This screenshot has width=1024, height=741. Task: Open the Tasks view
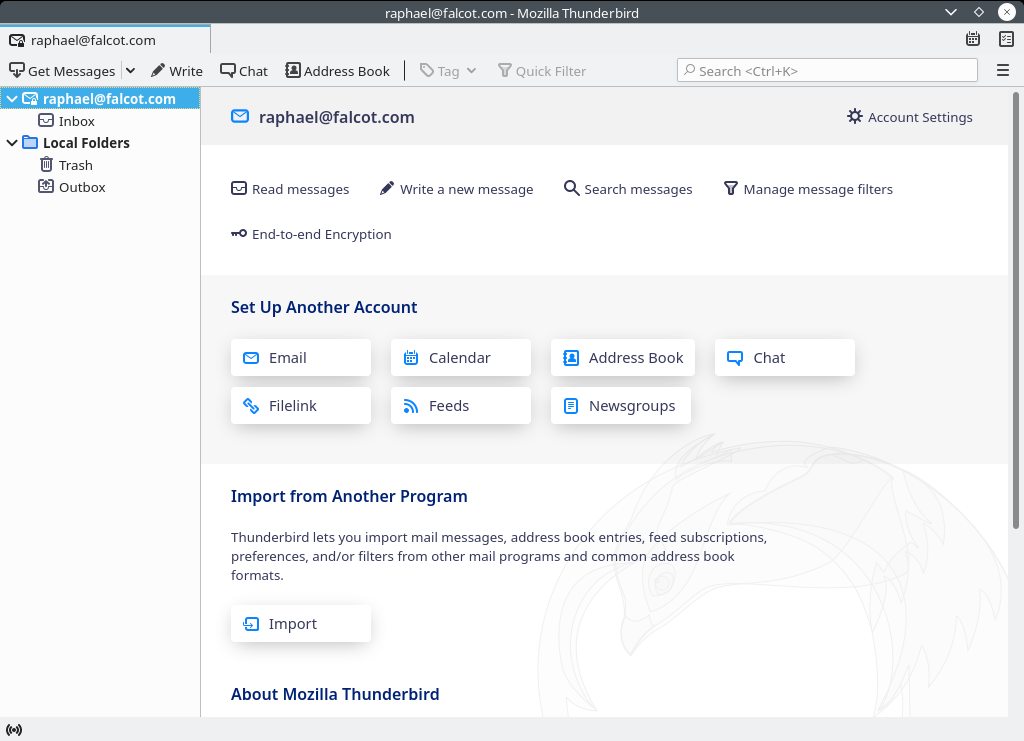click(1005, 38)
